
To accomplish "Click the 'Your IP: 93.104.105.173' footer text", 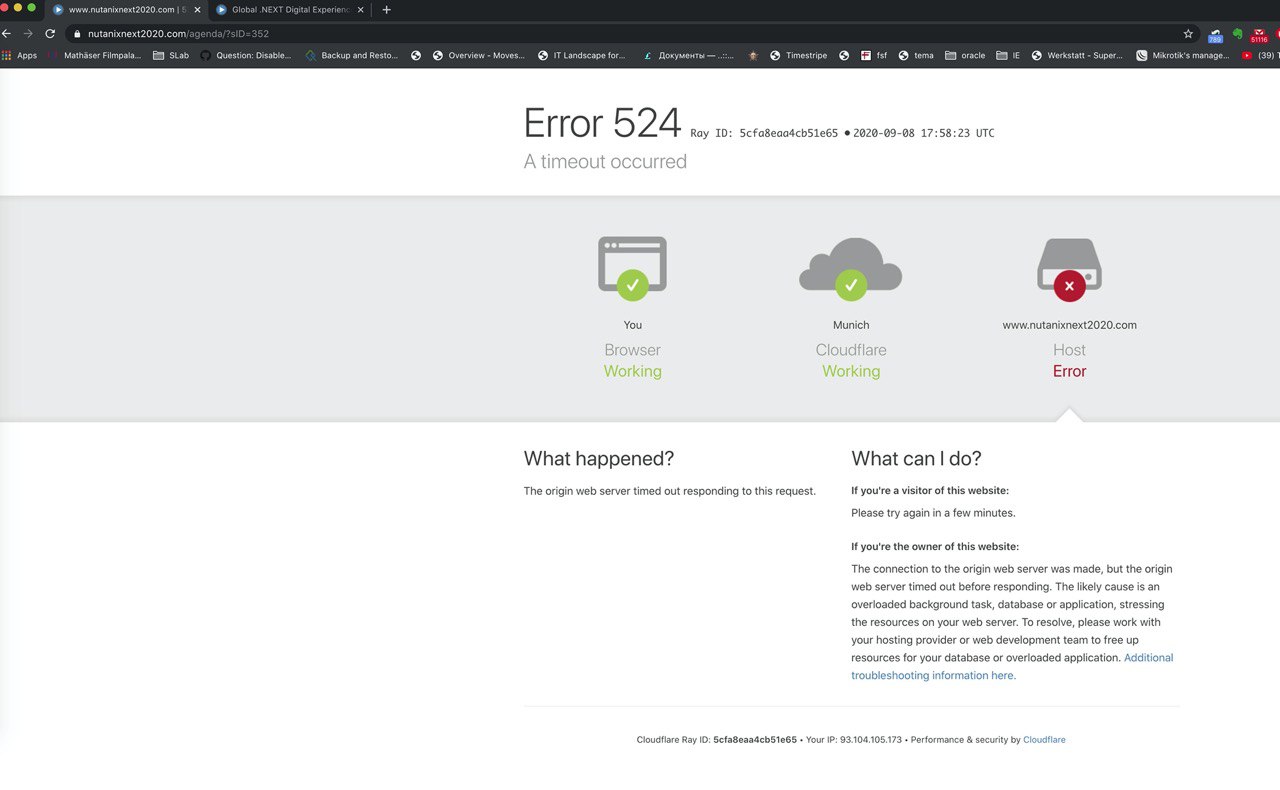I will [854, 740].
